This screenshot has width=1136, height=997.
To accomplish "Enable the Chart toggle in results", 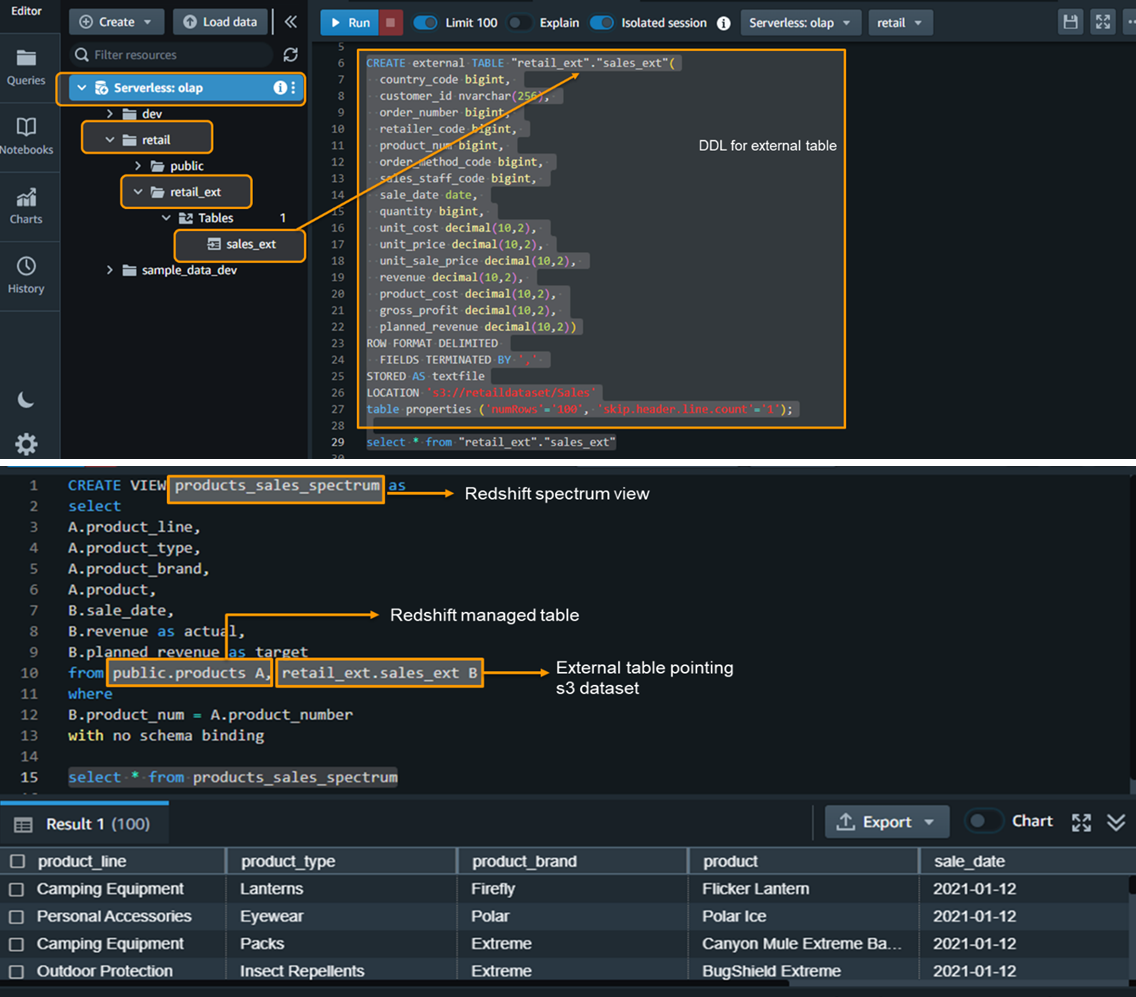I will [x=983, y=821].
